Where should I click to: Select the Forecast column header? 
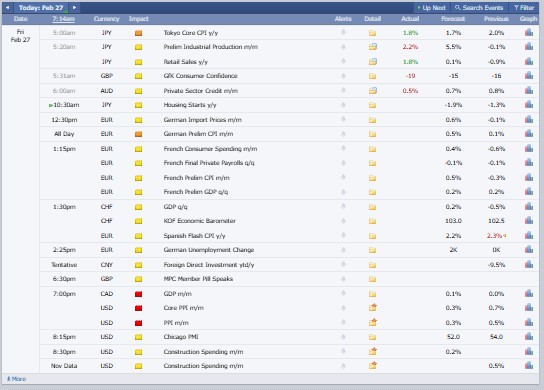[453, 19]
